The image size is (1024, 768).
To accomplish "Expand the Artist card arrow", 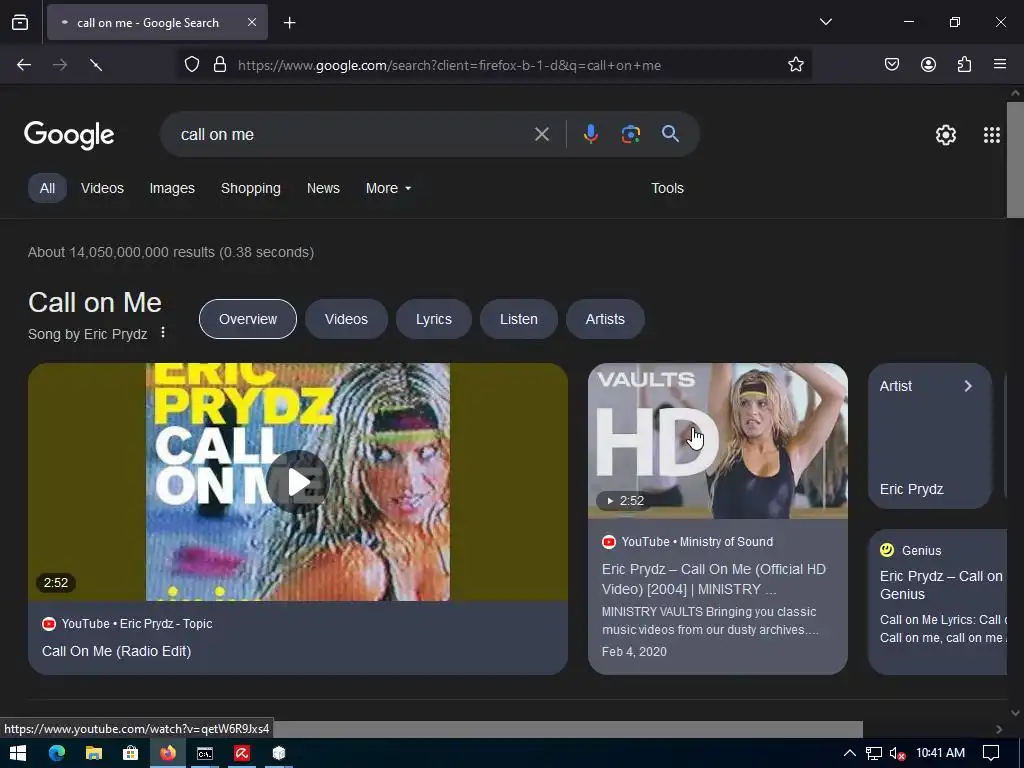I will 968,386.
